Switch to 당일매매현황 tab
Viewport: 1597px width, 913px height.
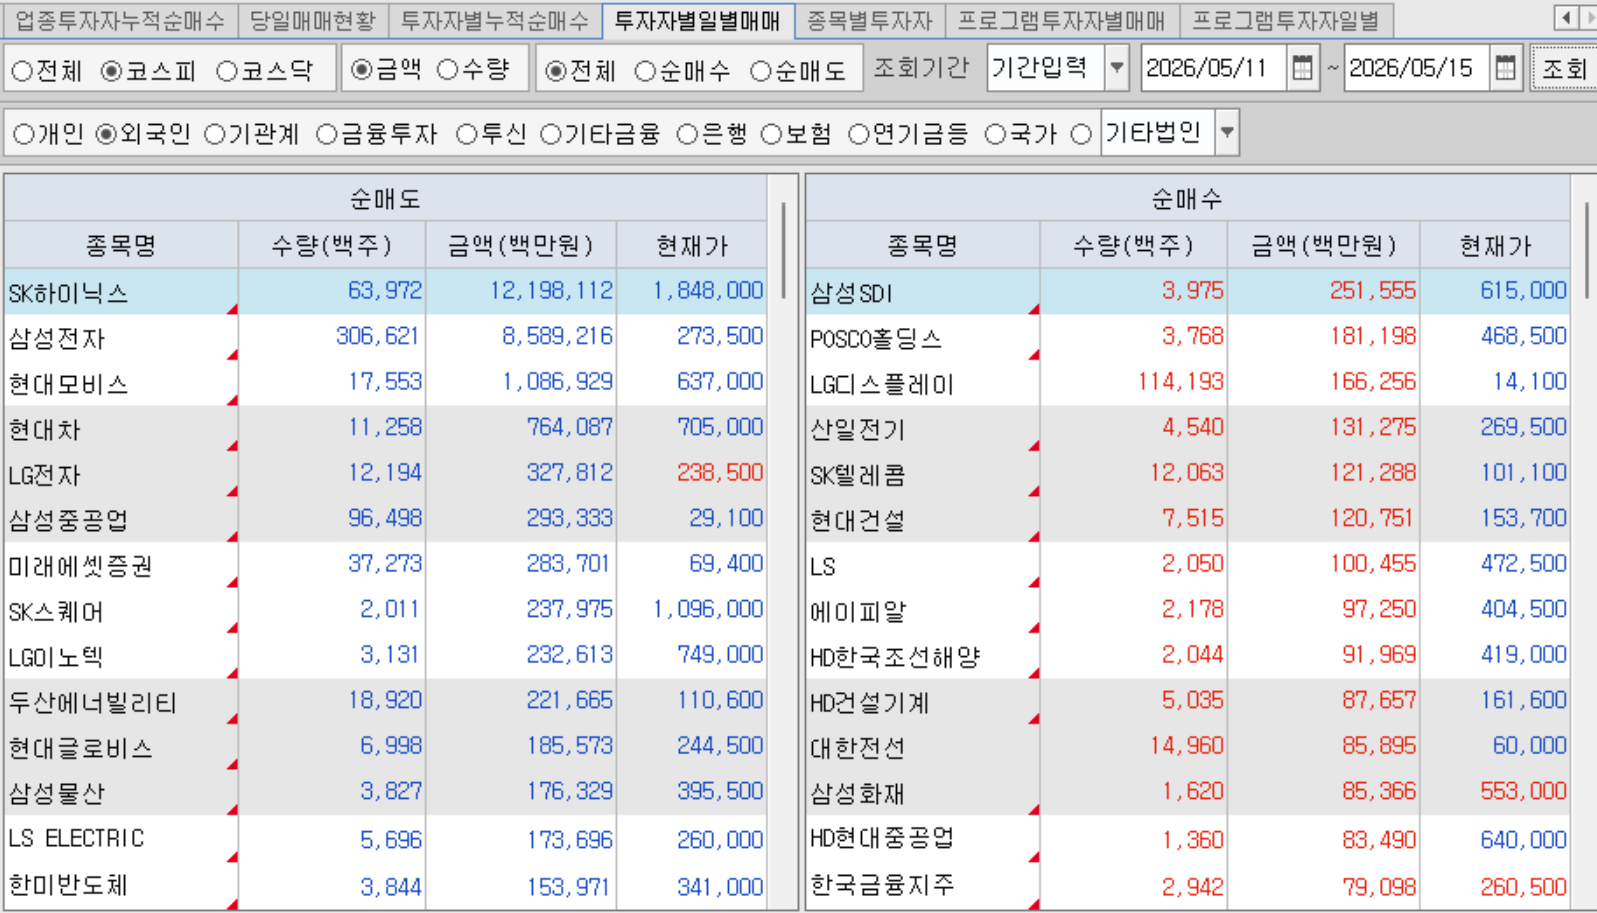click(x=313, y=19)
